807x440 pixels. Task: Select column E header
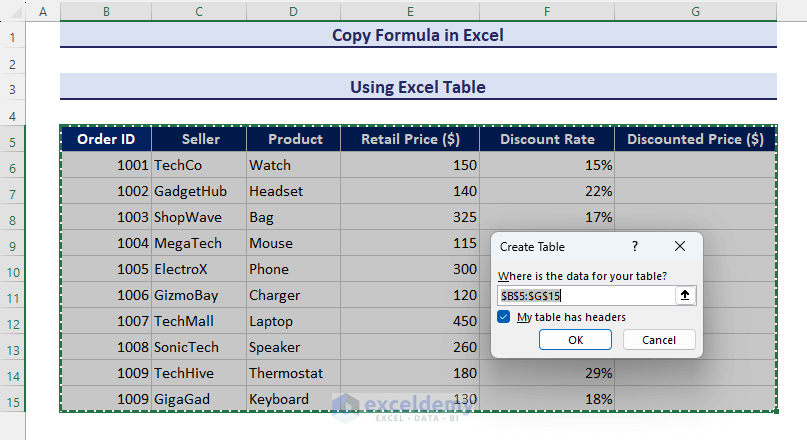(410, 11)
